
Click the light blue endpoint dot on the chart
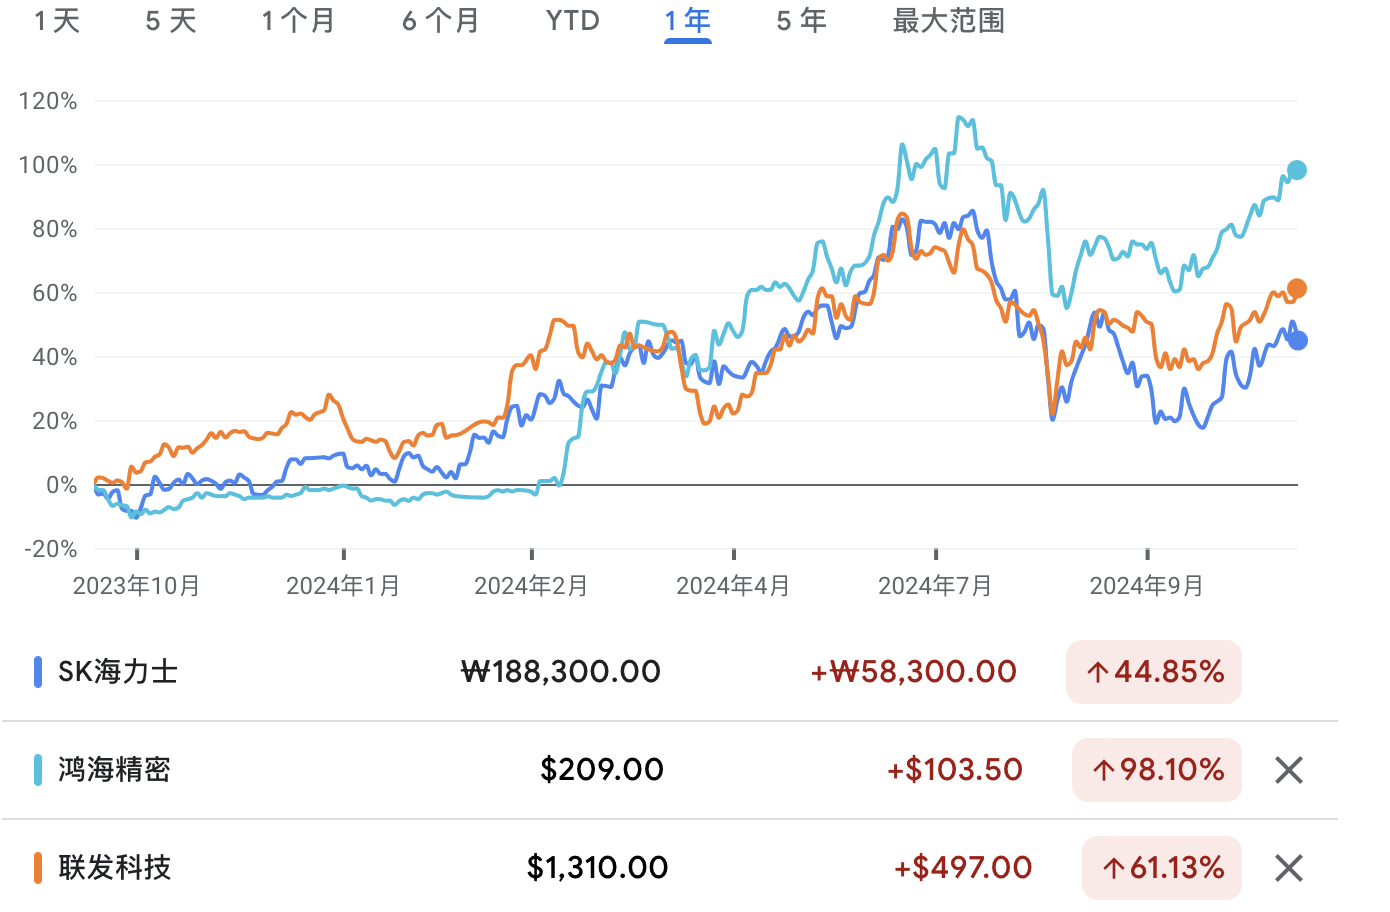[1297, 170]
